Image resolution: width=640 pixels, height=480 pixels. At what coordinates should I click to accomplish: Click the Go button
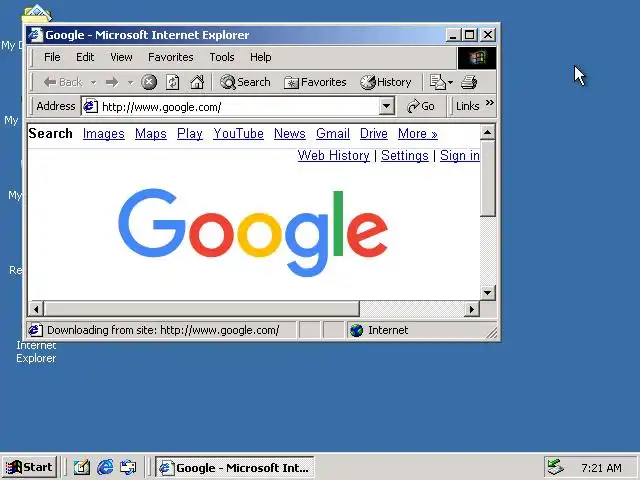(x=421, y=106)
